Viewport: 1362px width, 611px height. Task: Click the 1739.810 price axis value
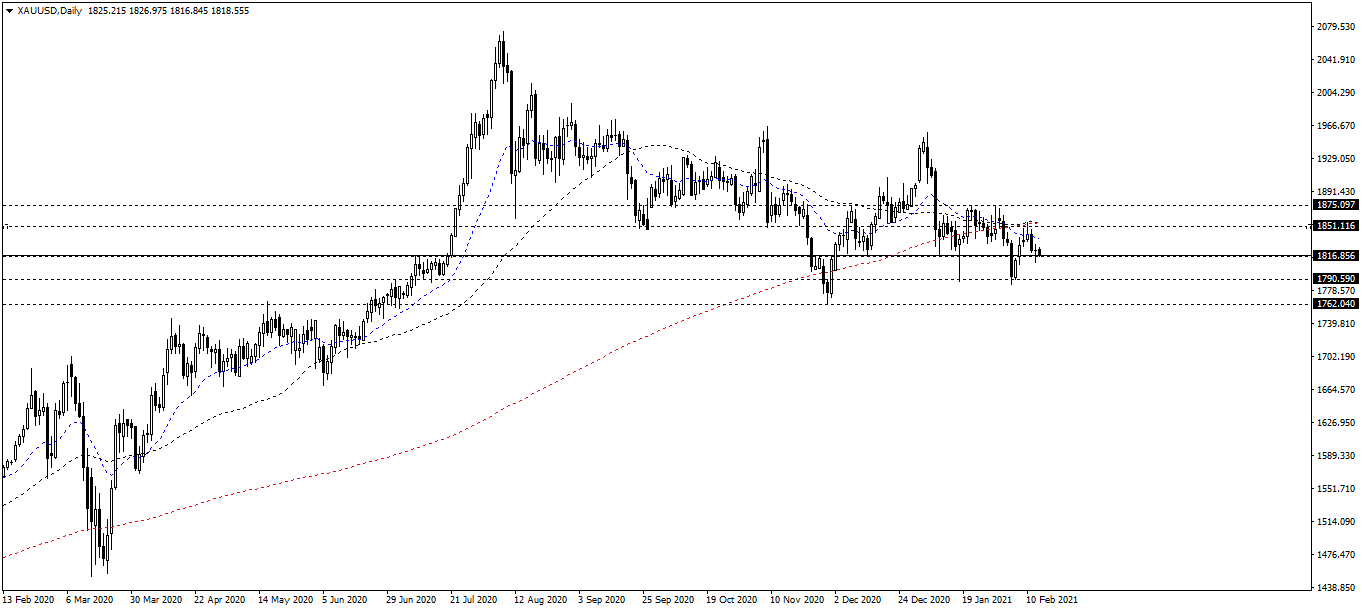(x=1337, y=324)
